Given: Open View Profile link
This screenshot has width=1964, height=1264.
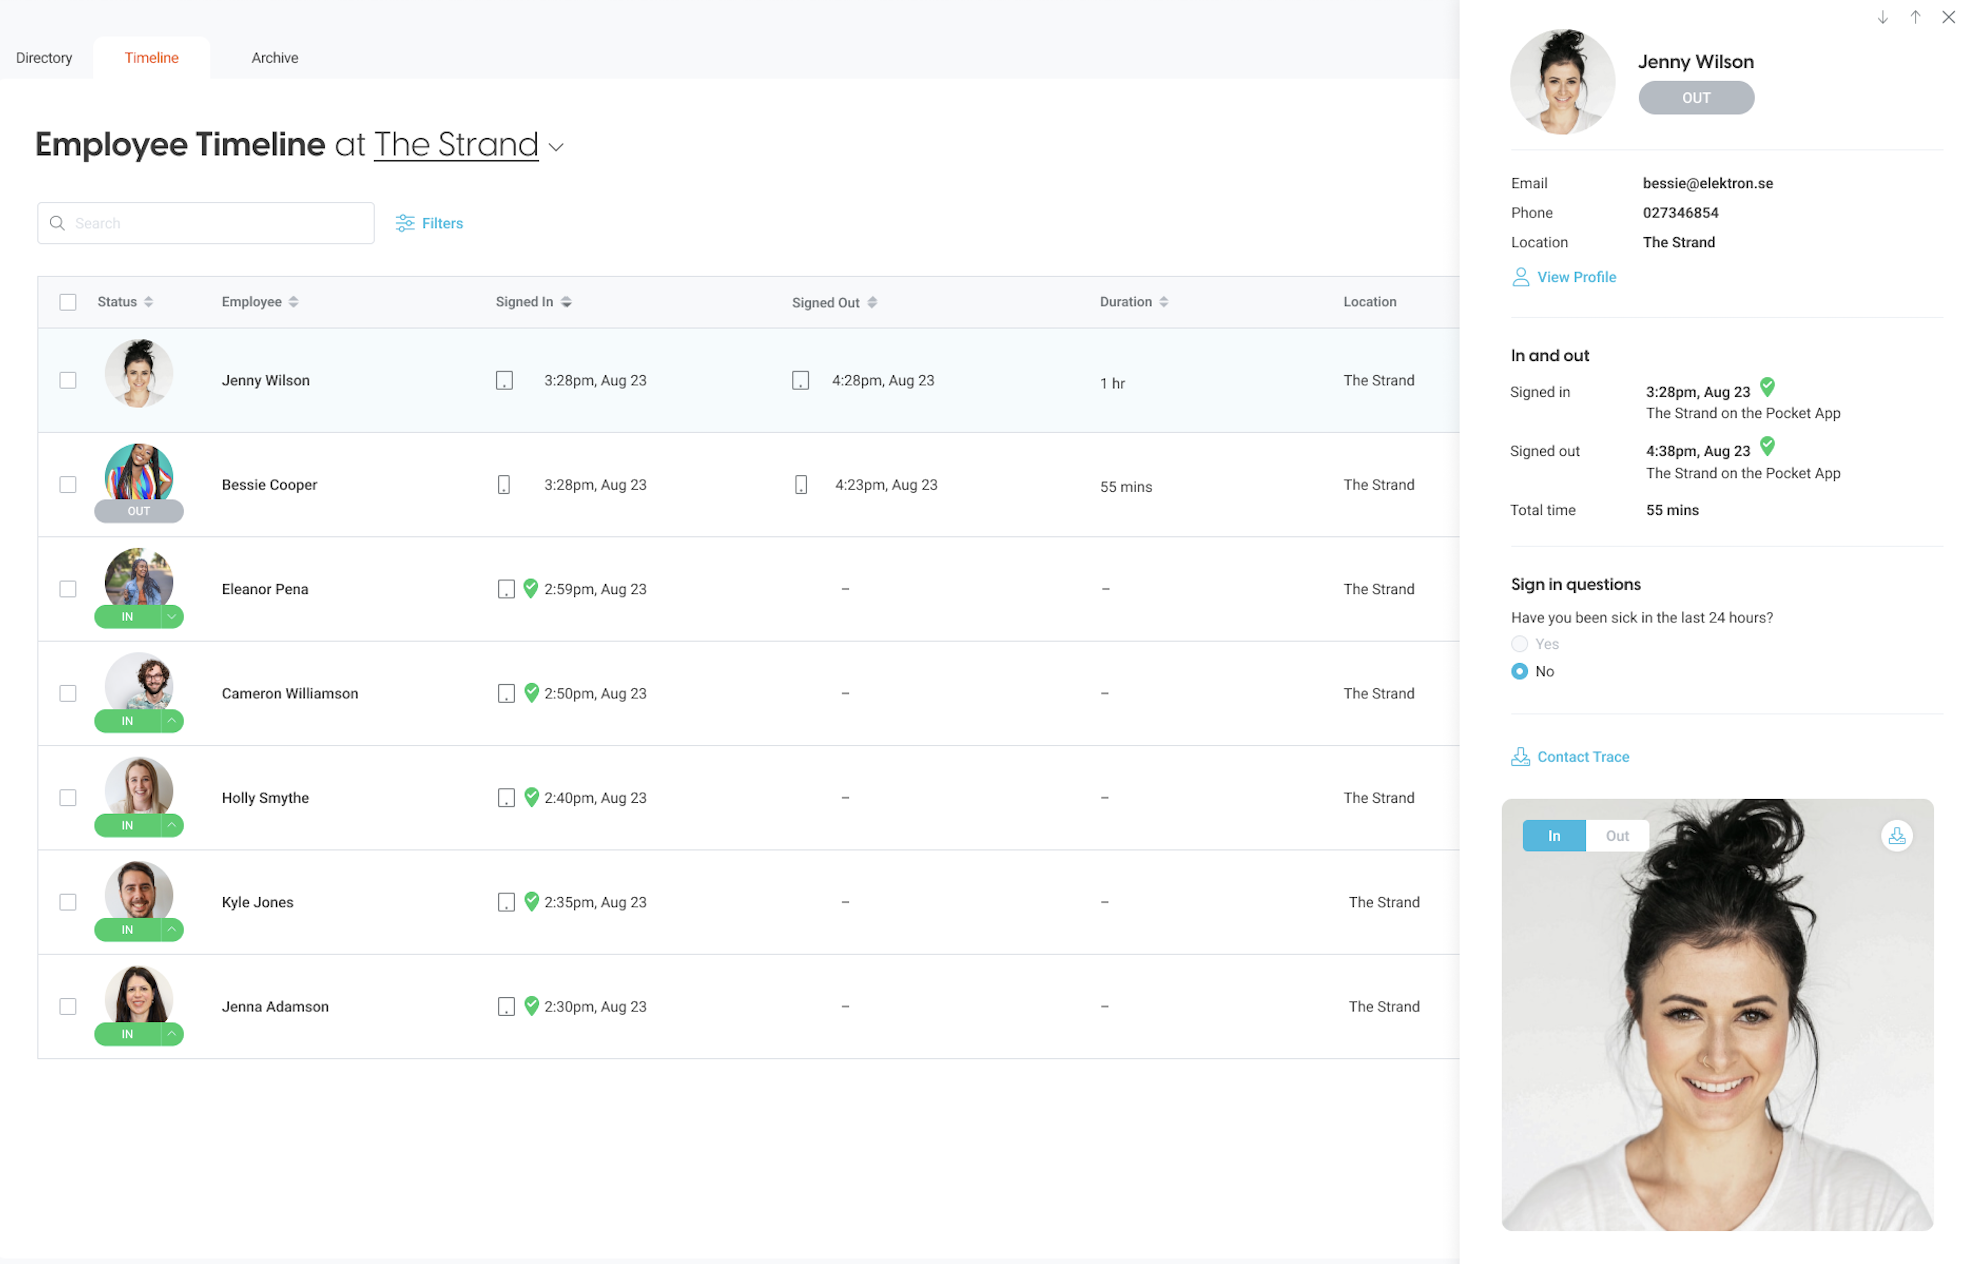Looking at the screenshot, I should 1576,277.
